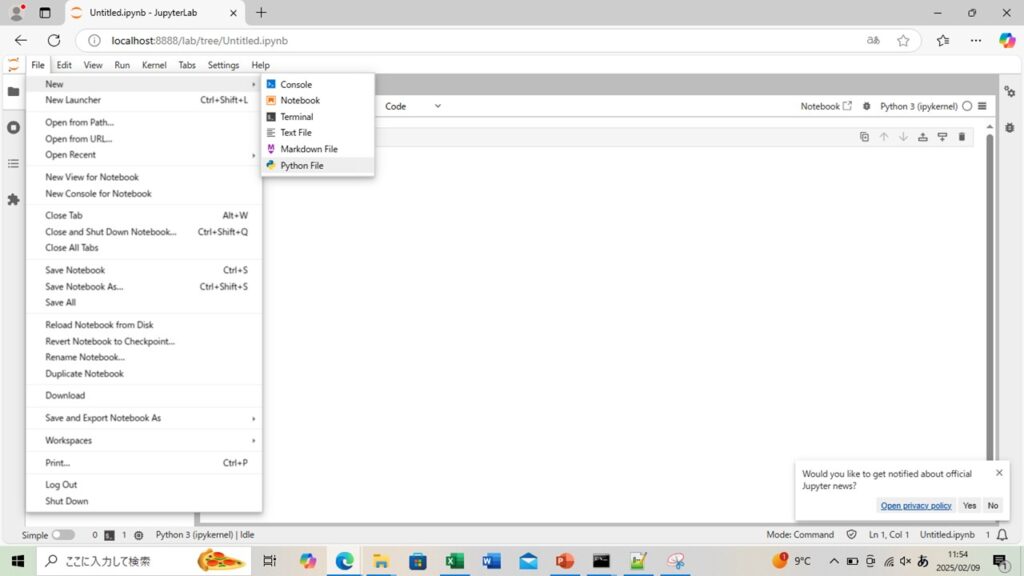
Task: Select Terminal in New submenu
Action: [x=318, y=117]
